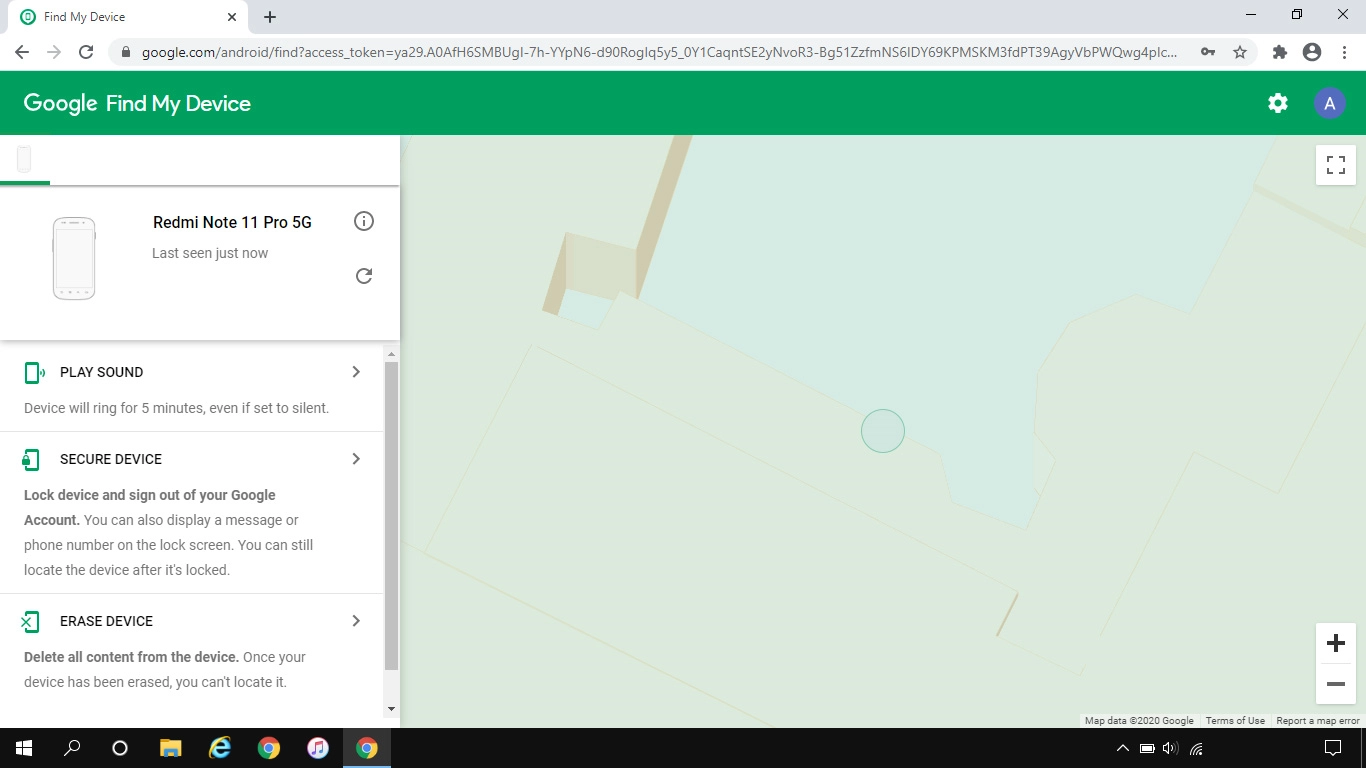Image resolution: width=1366 pixels, height=768 pixels.
Task: Switch to the Find My Device browser tab
Action: coord(120,17)
